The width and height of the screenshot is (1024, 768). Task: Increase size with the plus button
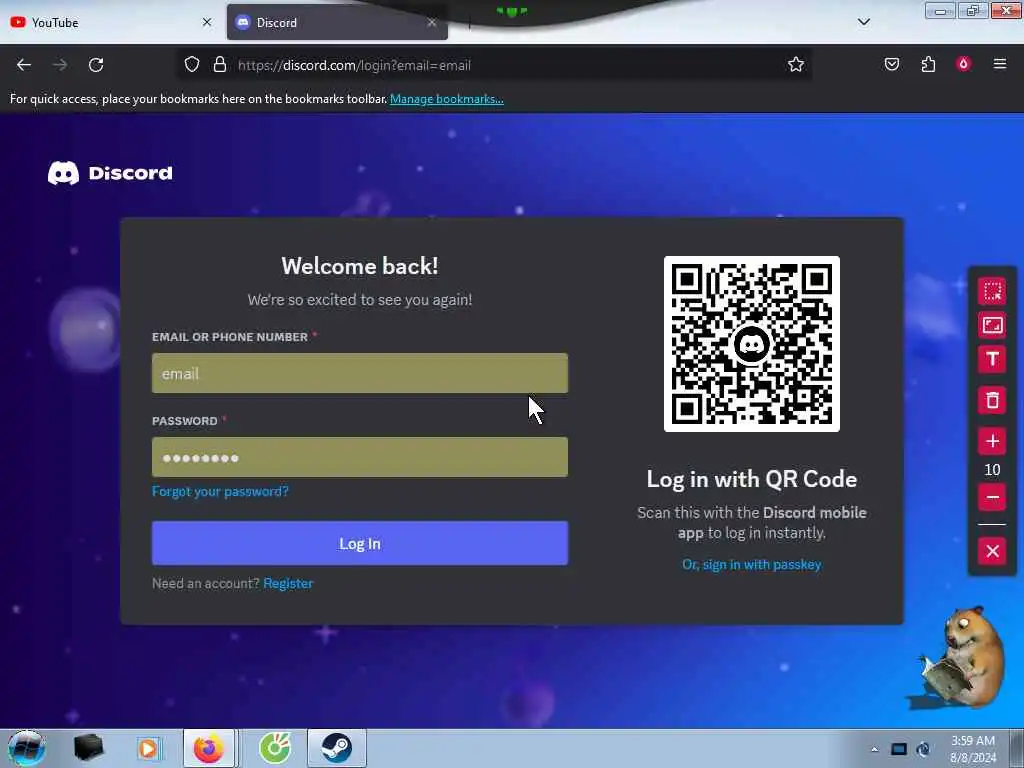992,441
